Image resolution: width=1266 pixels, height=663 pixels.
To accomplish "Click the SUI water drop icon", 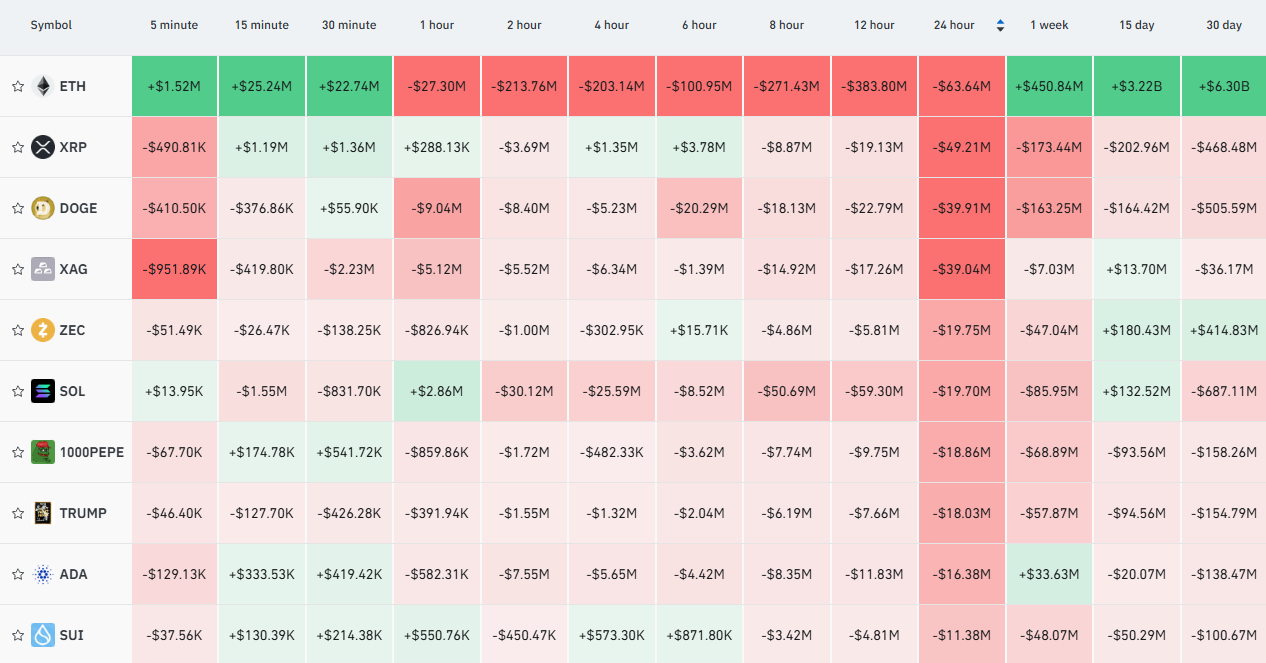I will (42, 636).
